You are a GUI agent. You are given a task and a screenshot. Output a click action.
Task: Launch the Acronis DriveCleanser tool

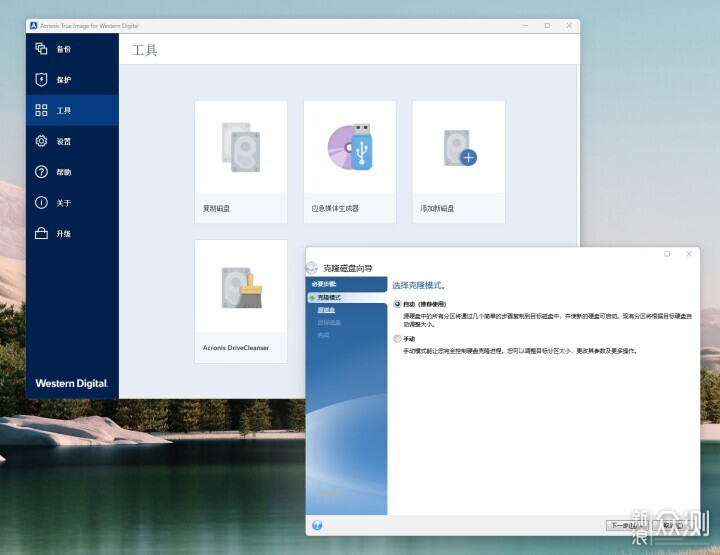[241, 301]
